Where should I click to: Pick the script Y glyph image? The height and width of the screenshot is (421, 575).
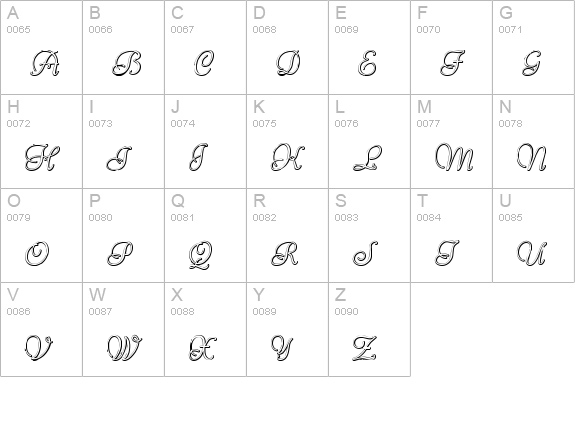(282, 348)
